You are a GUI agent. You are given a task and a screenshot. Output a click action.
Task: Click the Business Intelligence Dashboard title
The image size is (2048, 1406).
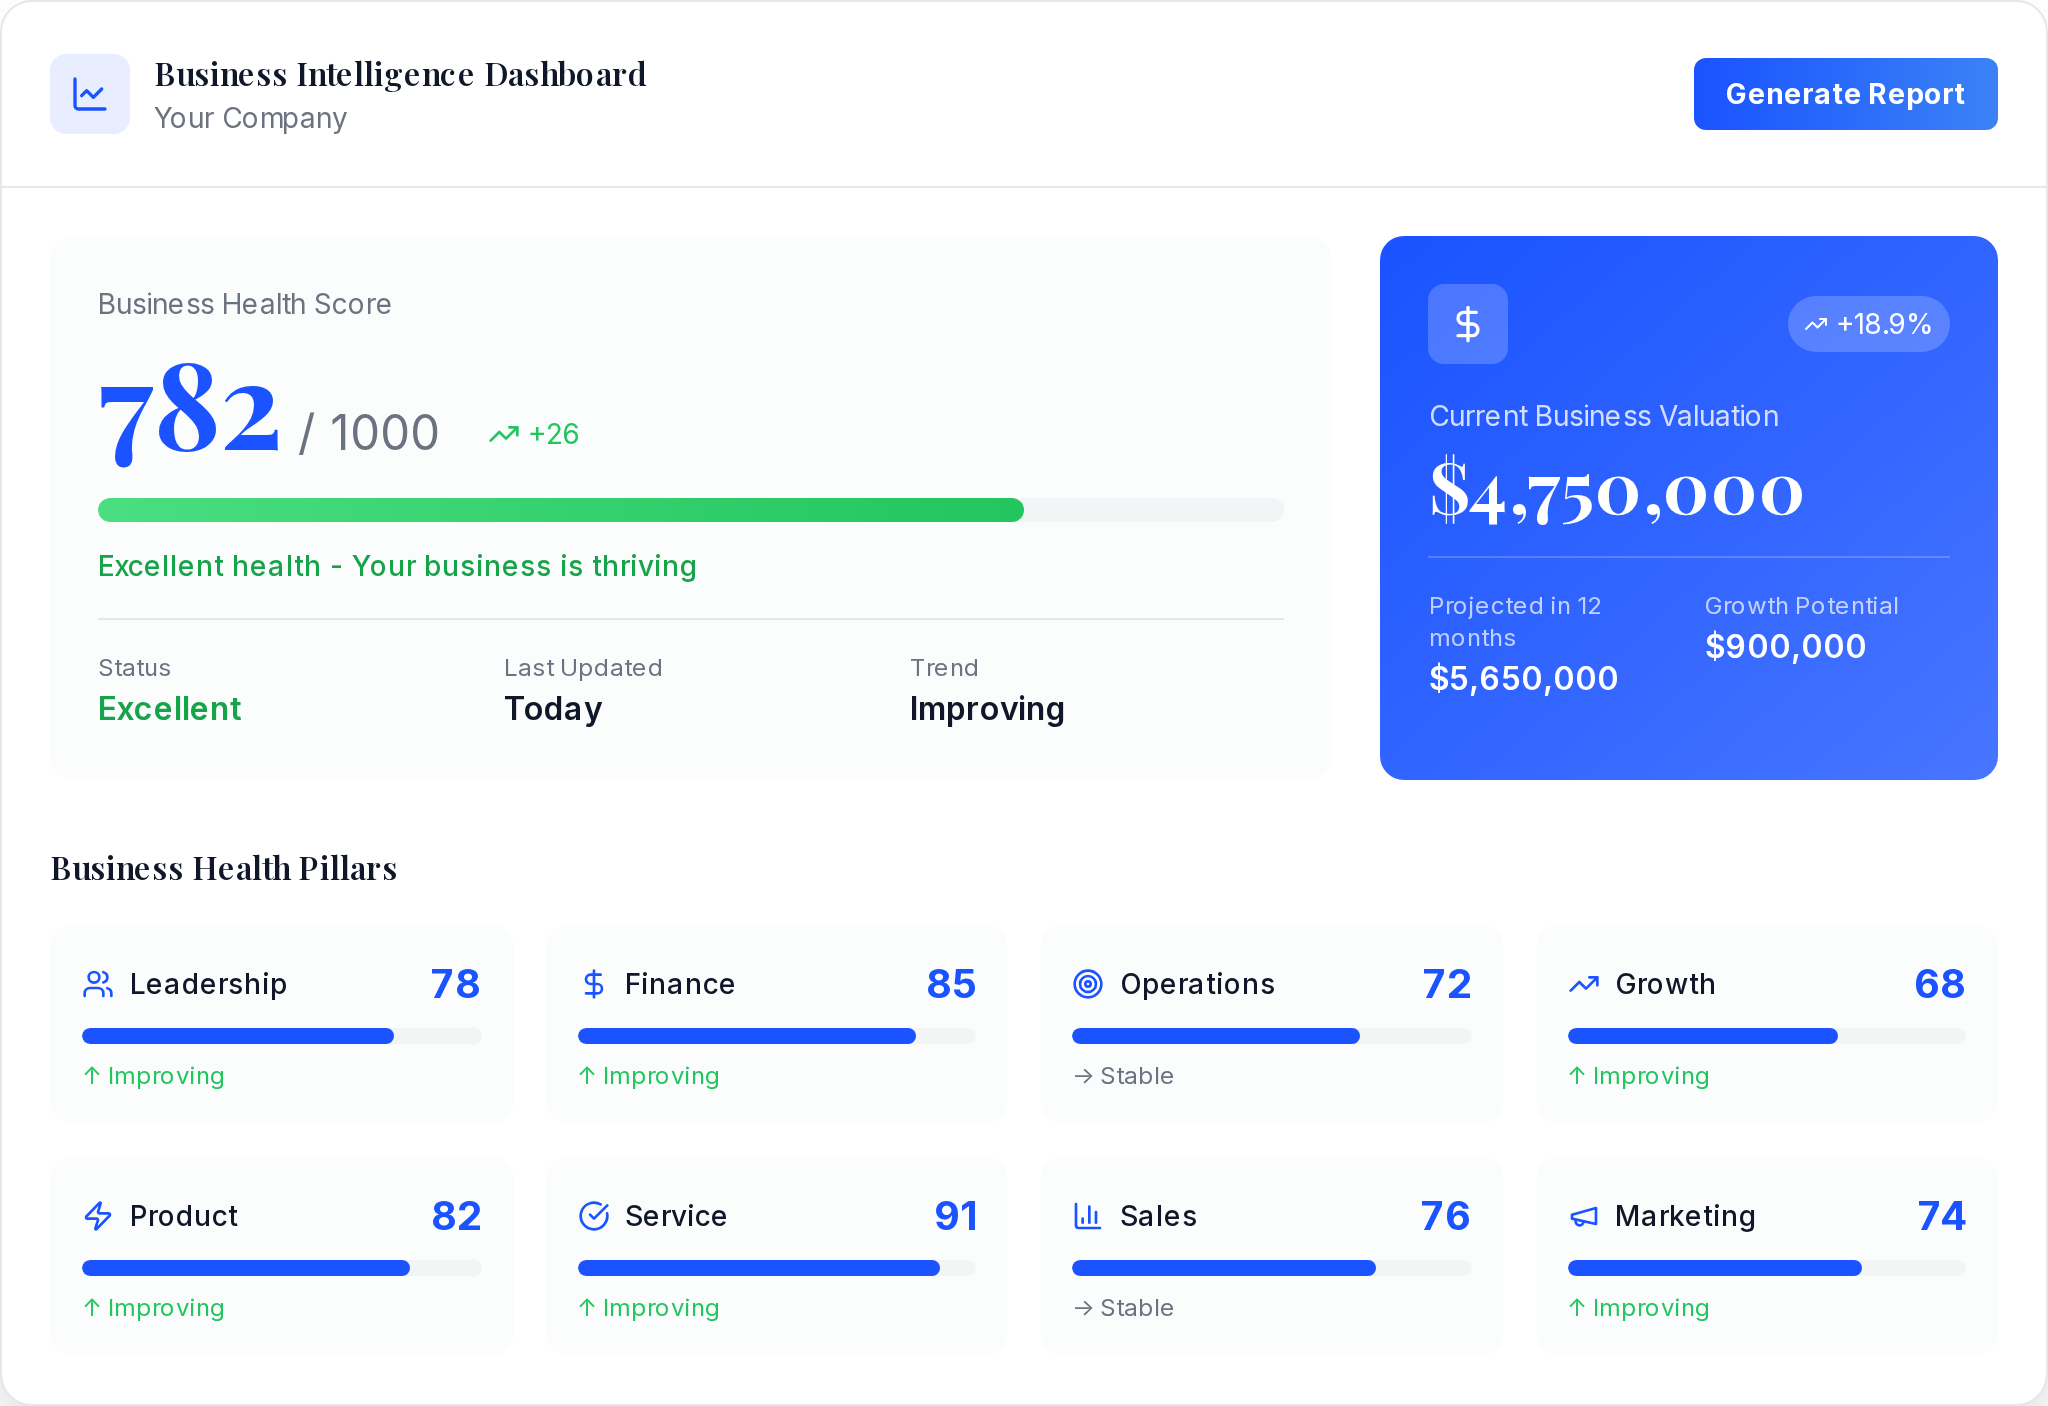pos(400,74)
